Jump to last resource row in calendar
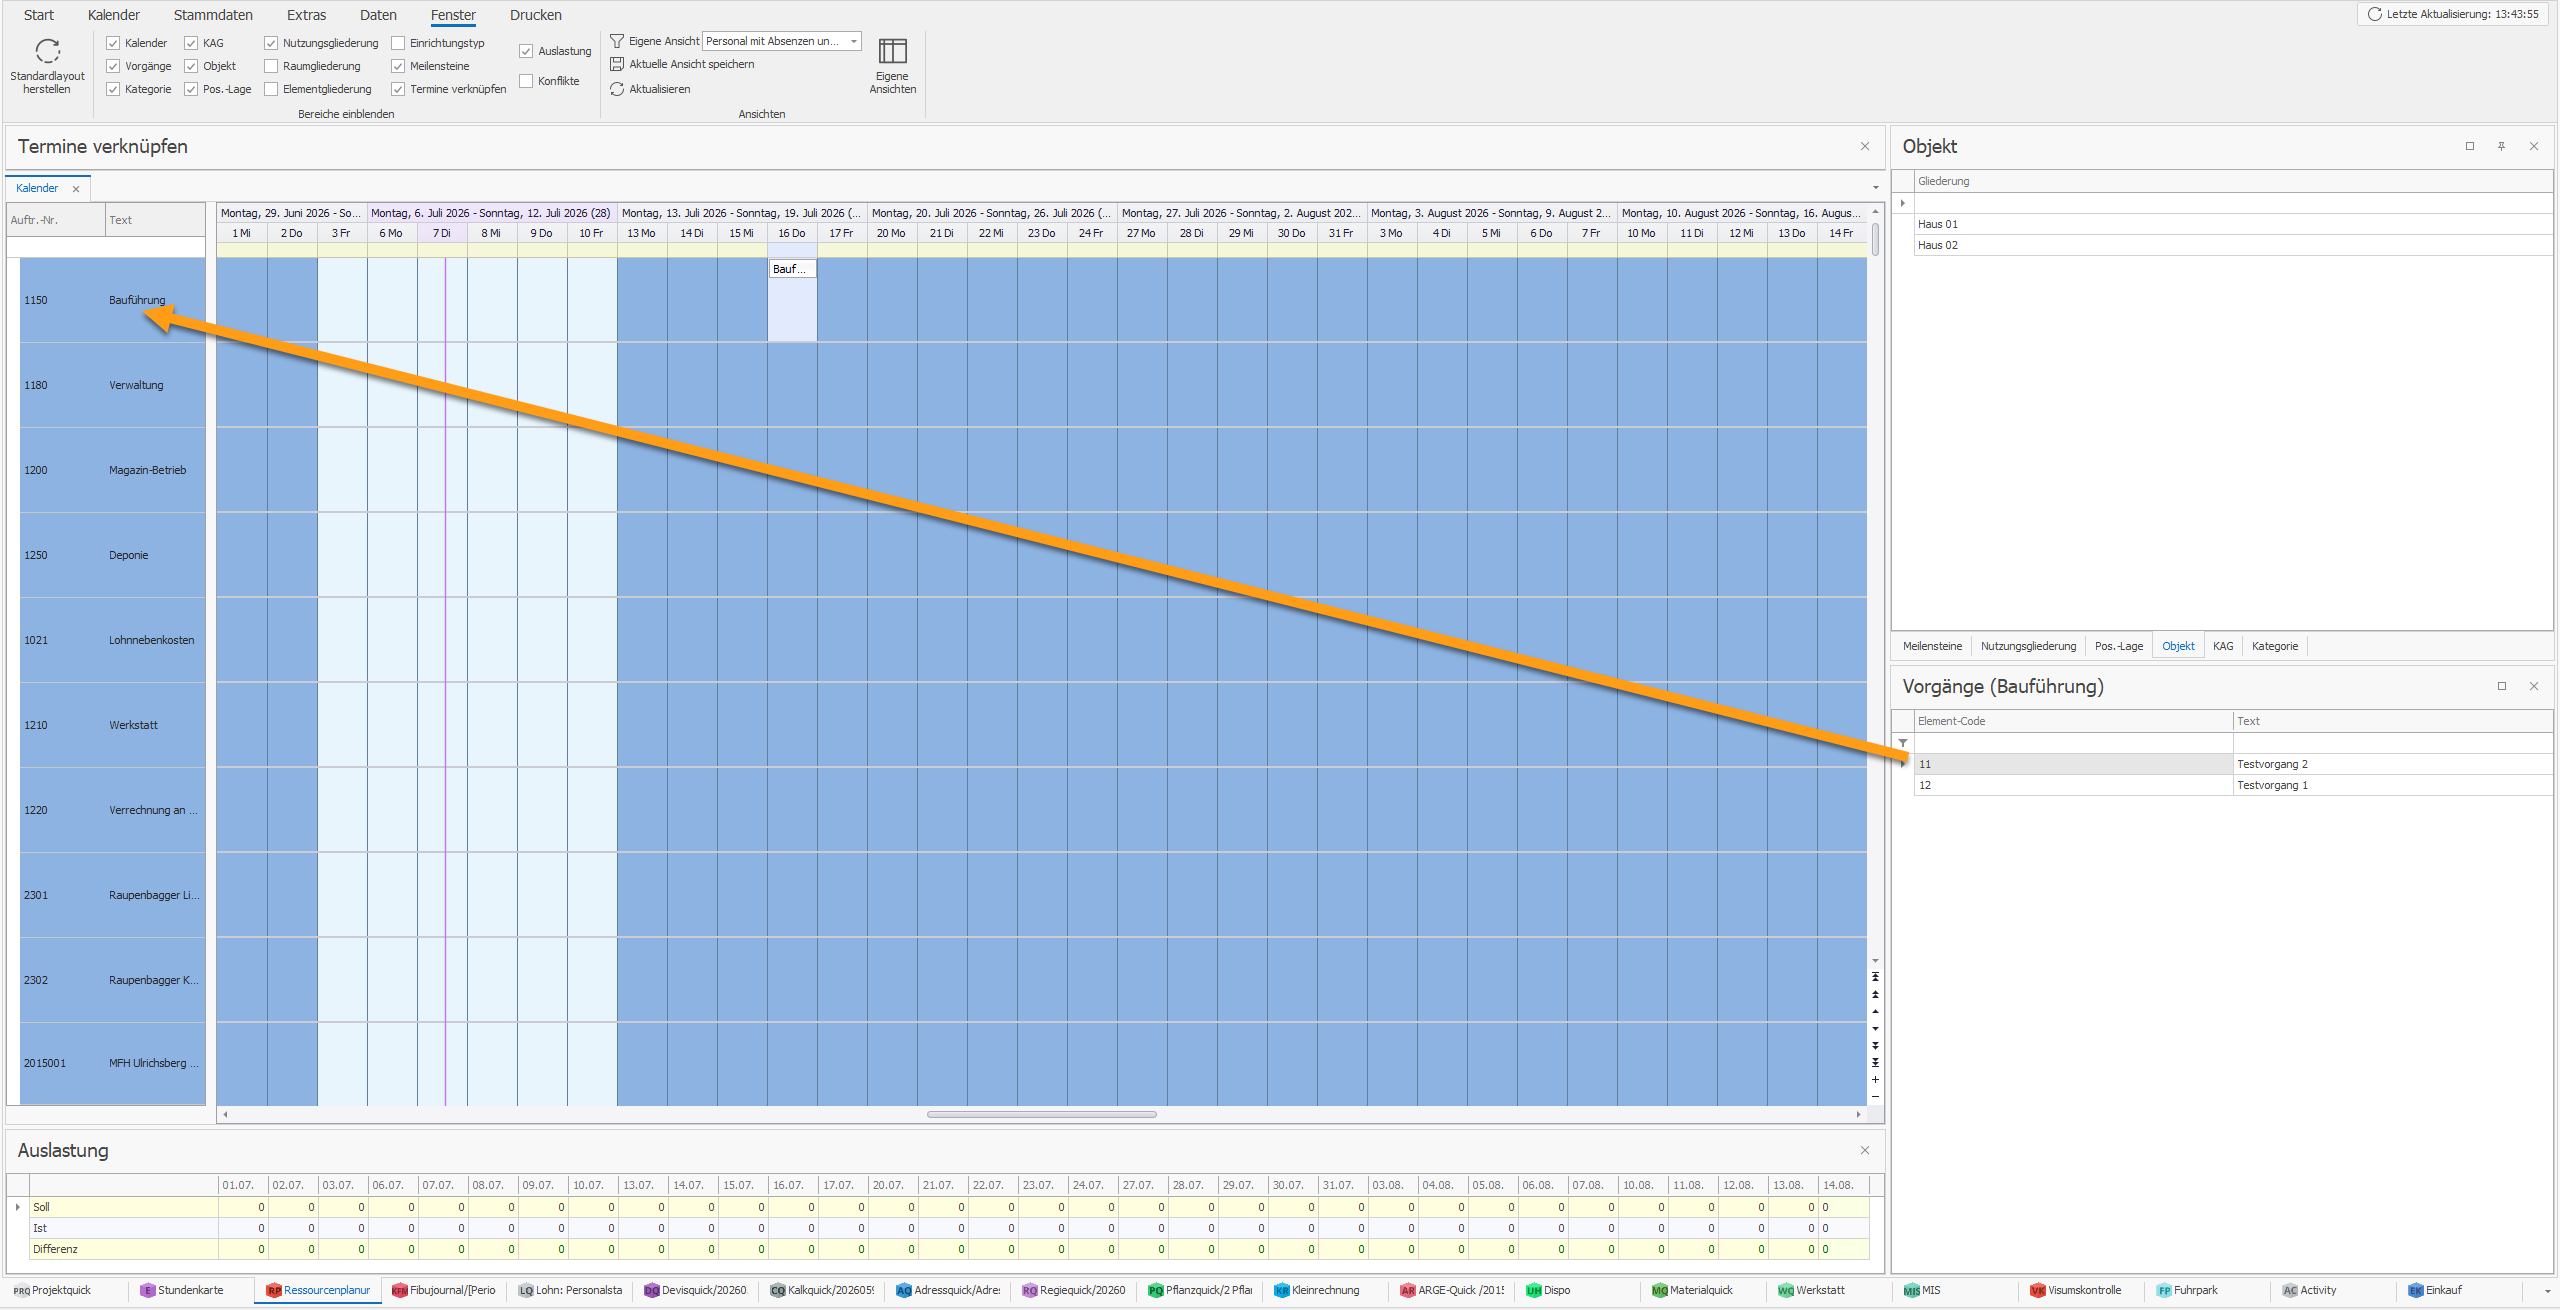 point(1875,1062)
